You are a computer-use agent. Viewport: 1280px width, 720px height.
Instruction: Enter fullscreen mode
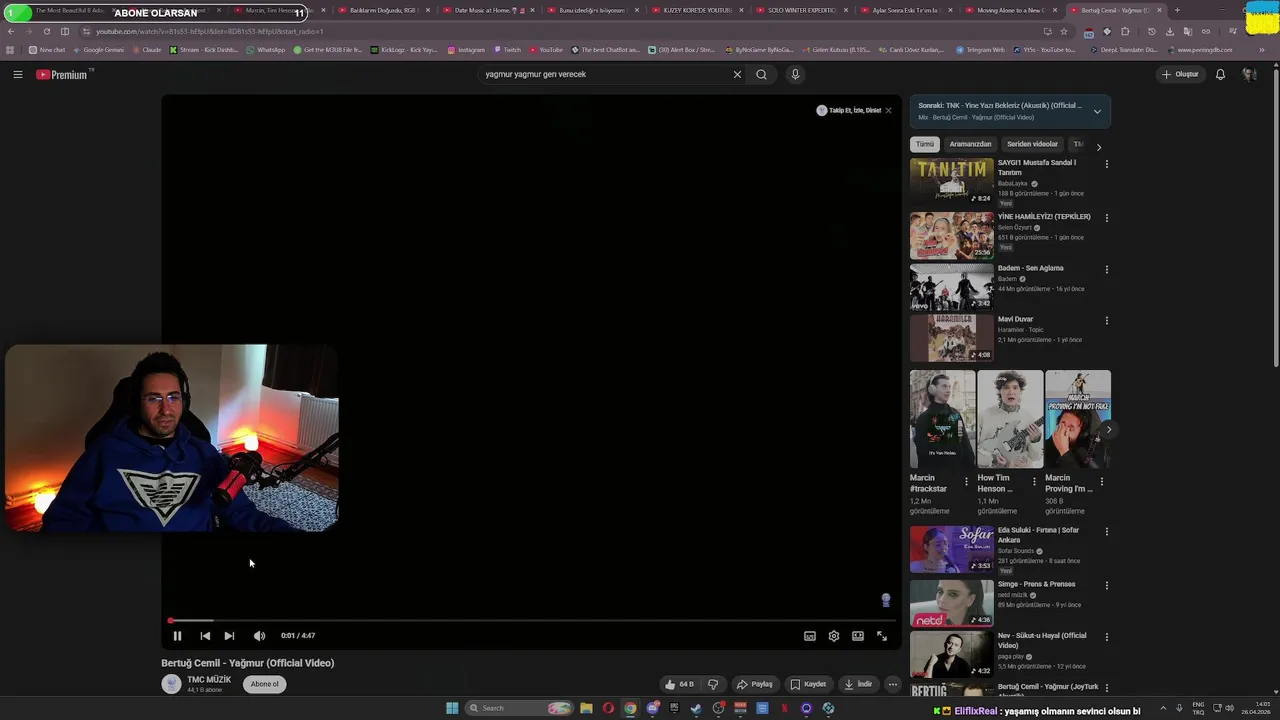[x=882, y=636]
